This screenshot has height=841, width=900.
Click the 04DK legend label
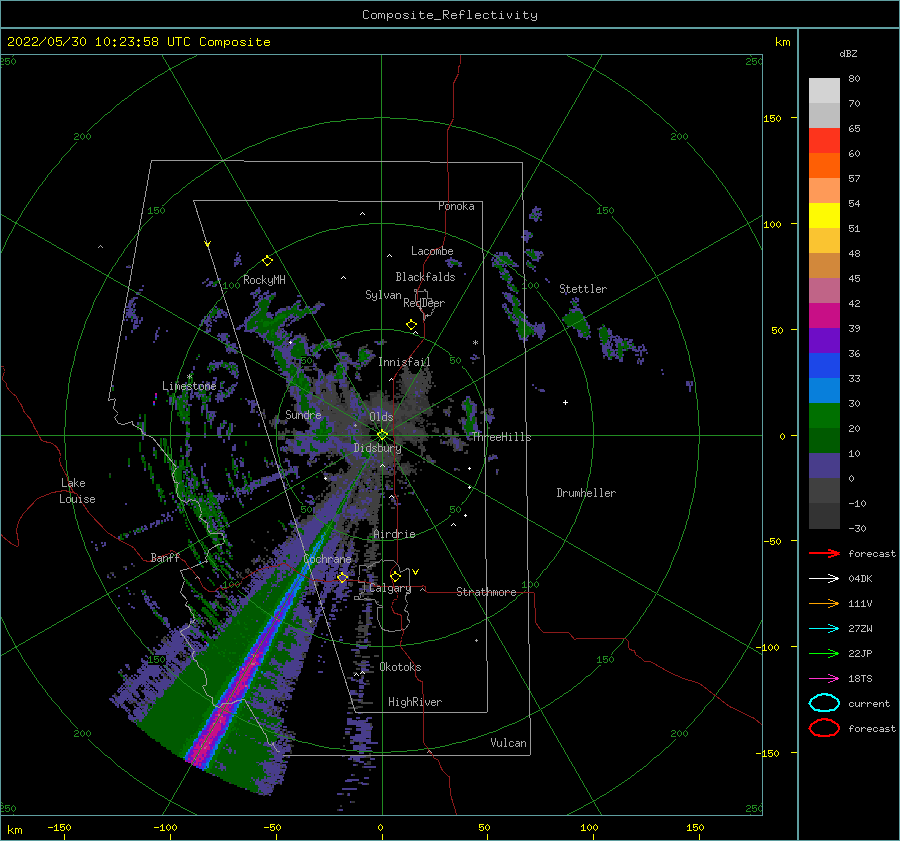tap(860, 578)
